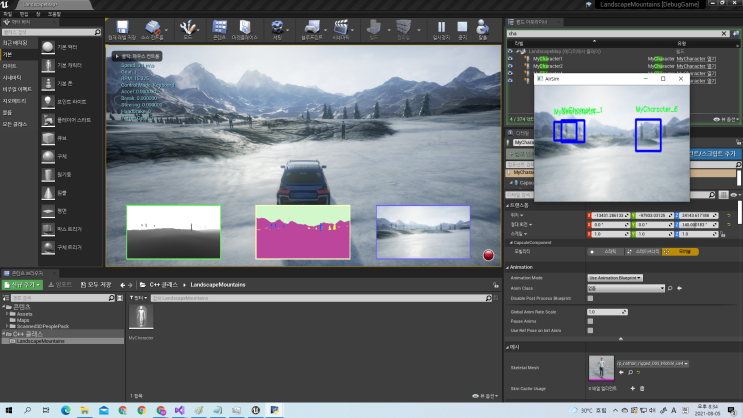Viewport: 743px width, 418px height.
Task: Add element to Skin Cache Usage array
Action: (633, 389)
